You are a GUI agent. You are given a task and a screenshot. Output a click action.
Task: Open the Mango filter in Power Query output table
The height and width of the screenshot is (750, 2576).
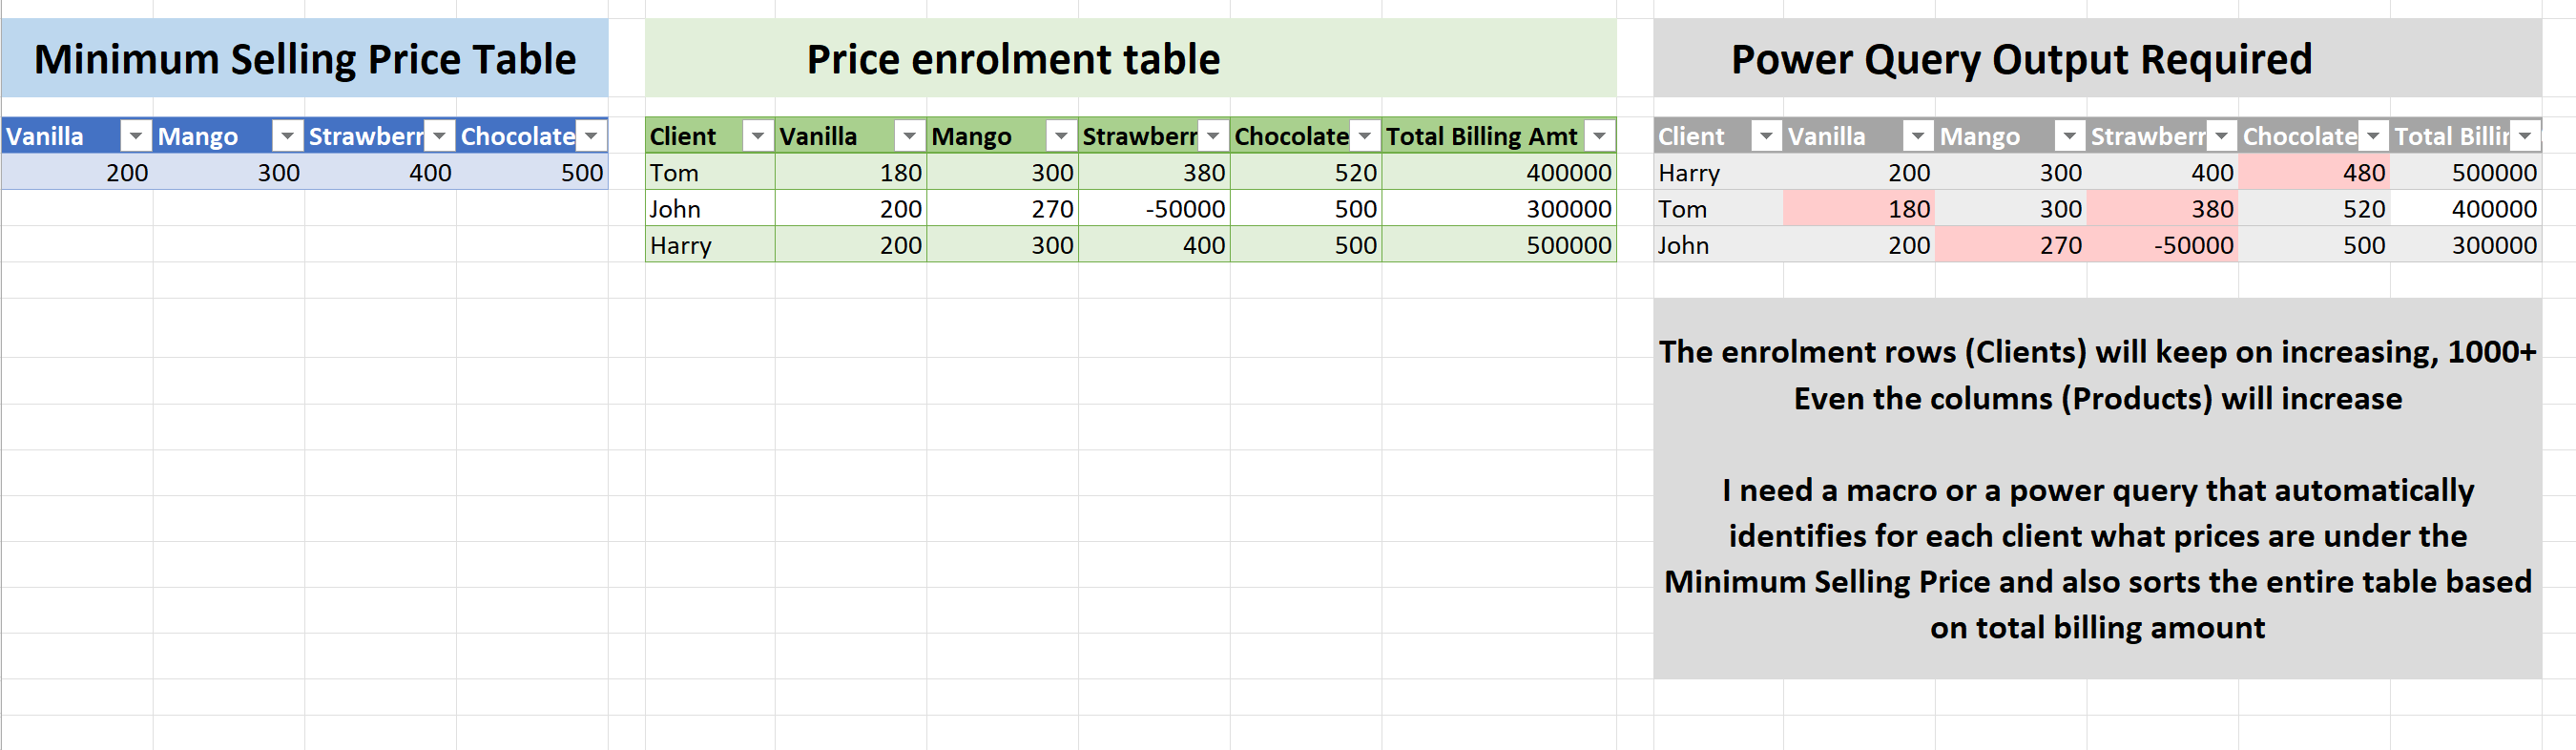pos(2071,135)
